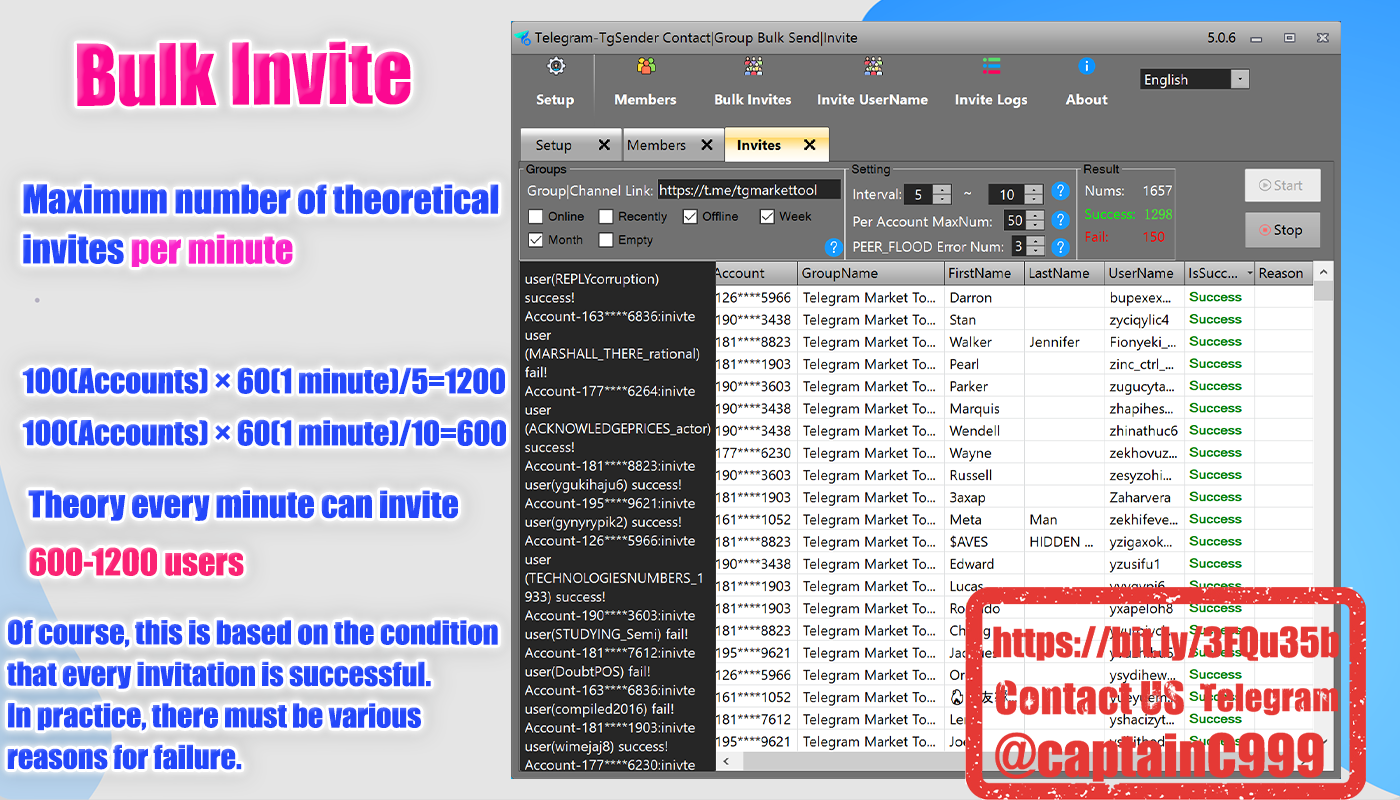Sort by the FirstName column header
1400x800 pixels.
(x=985, y=273)
